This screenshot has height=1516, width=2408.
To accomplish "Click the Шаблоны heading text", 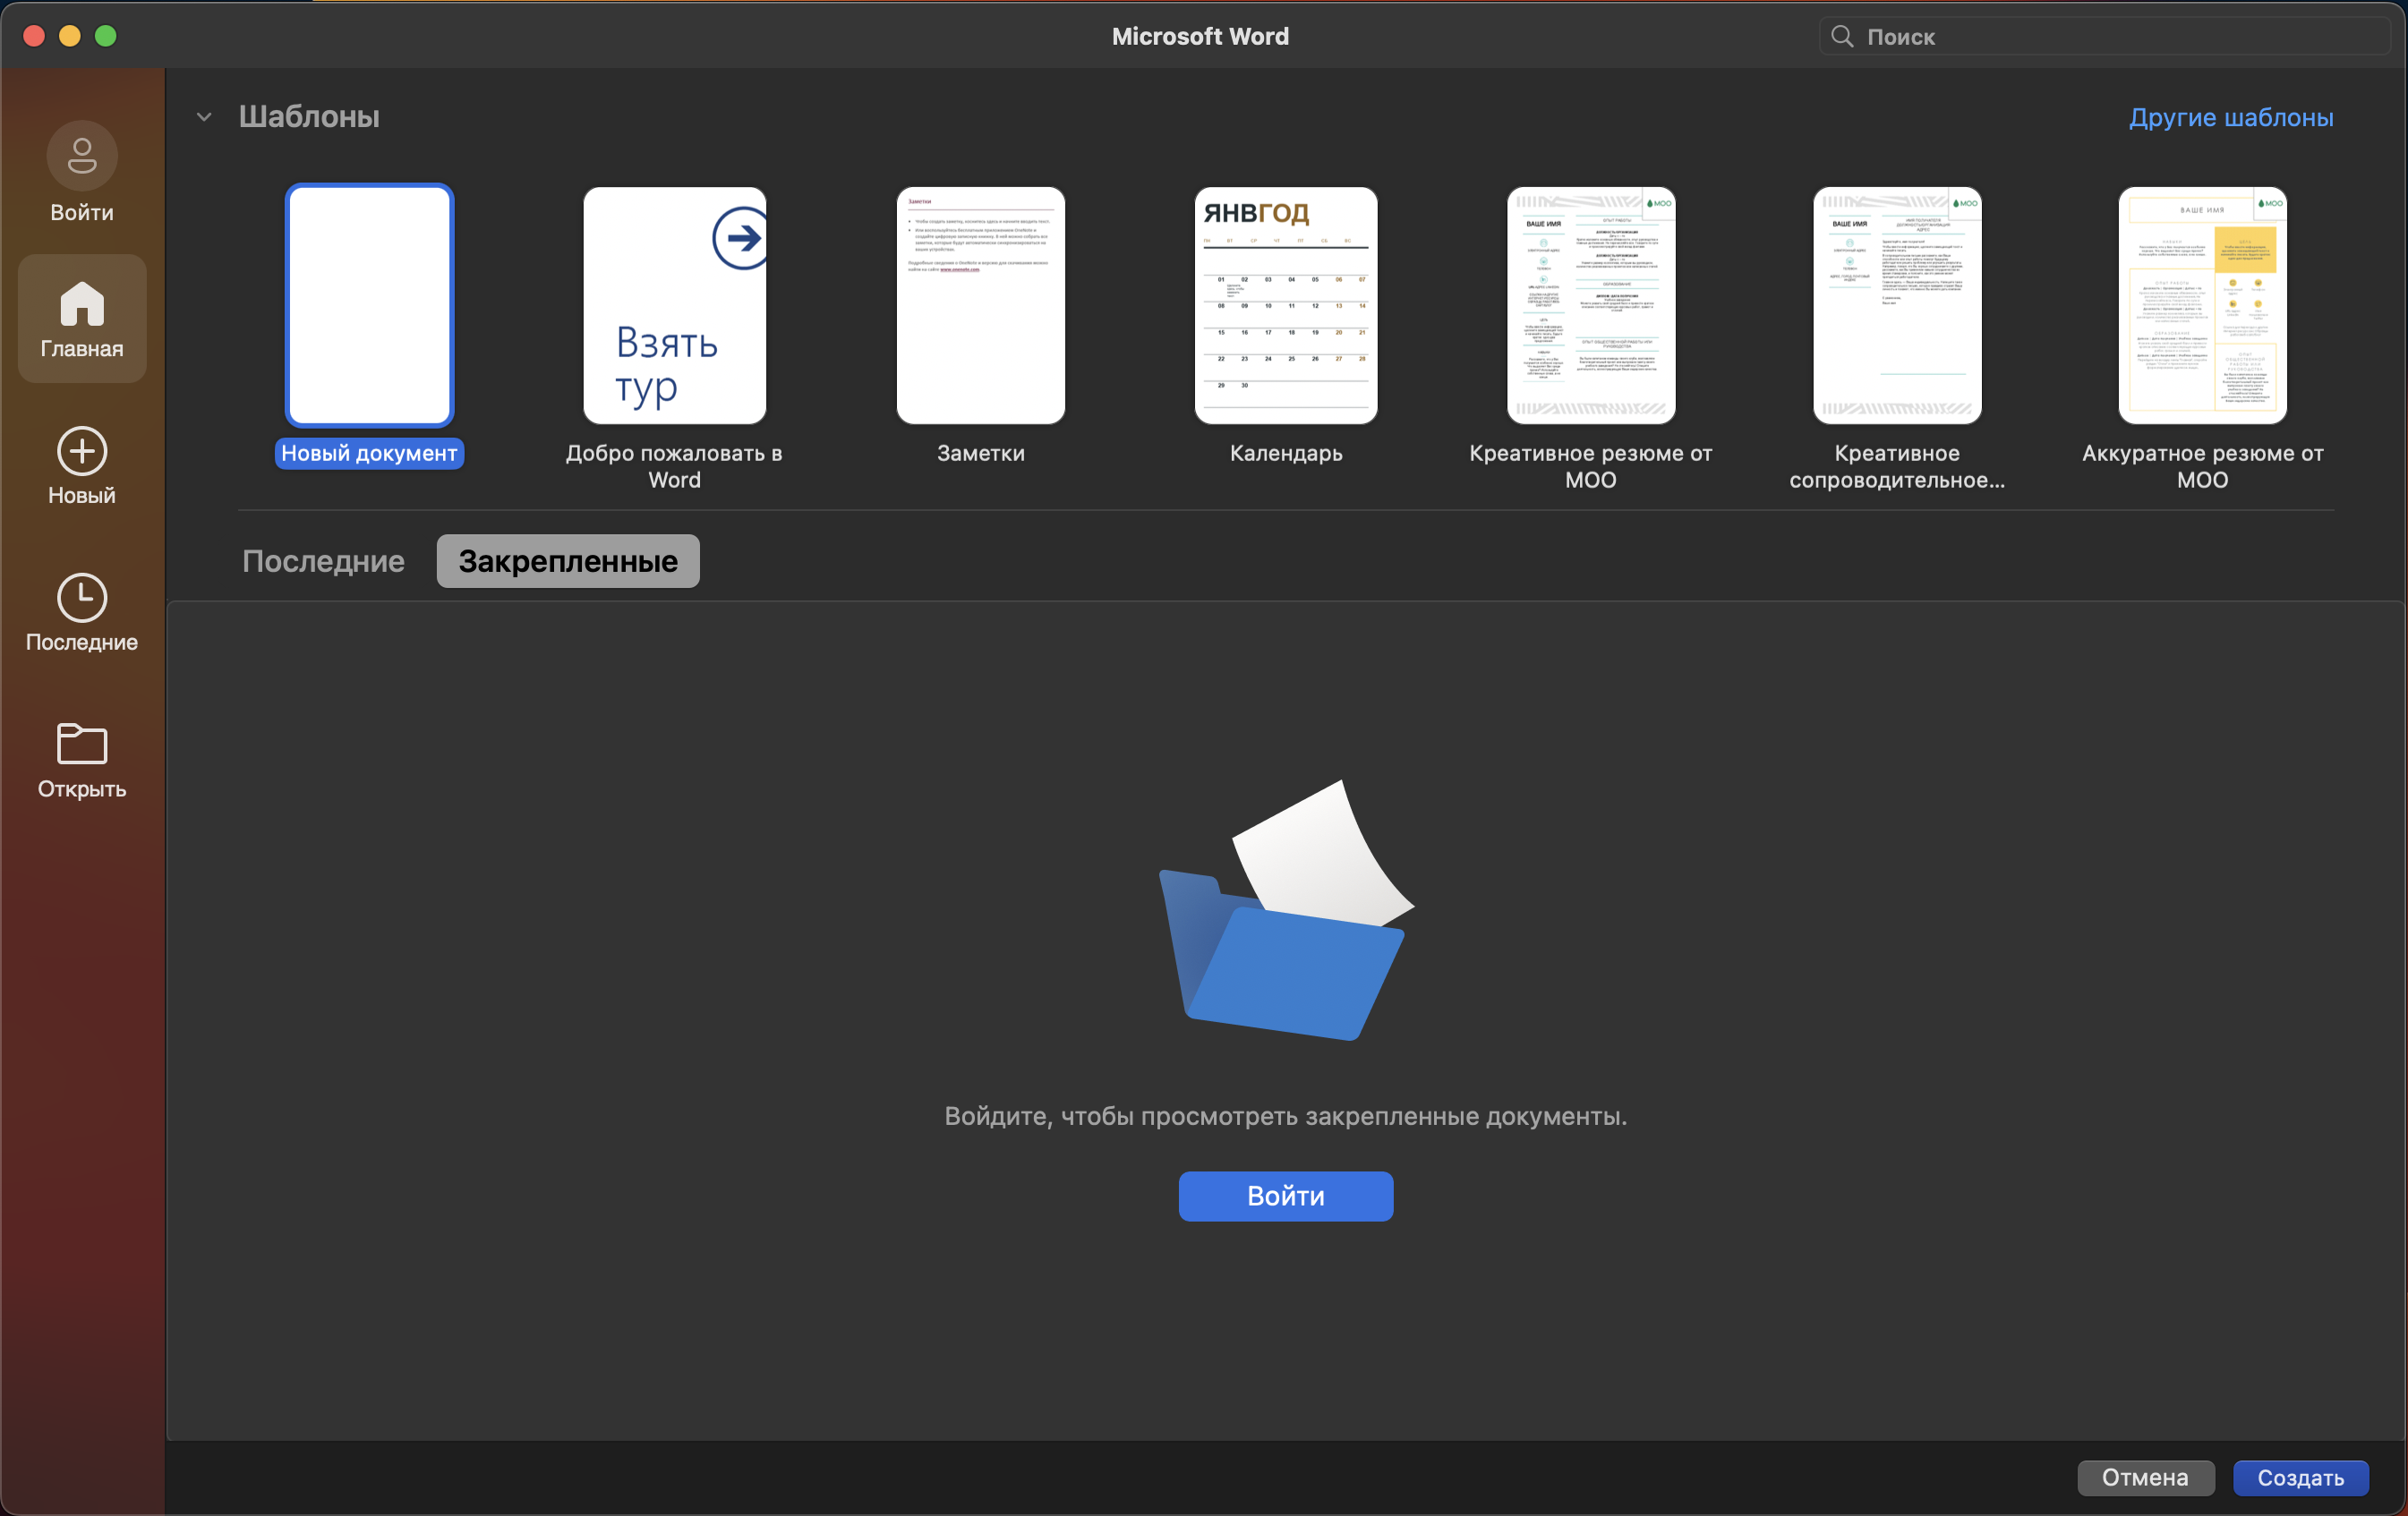I will point(309,117).
